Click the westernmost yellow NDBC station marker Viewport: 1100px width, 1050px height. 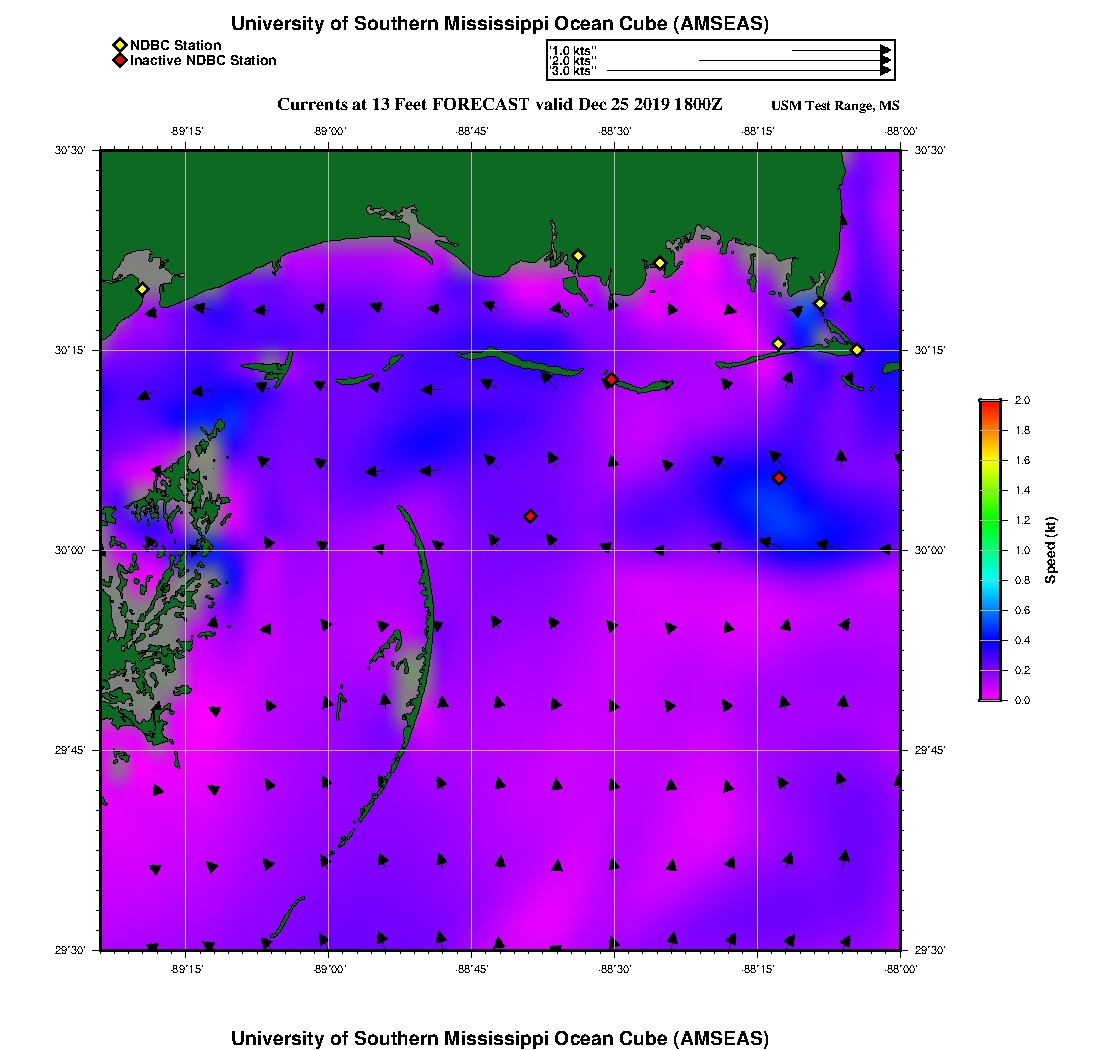click(142, 289)
